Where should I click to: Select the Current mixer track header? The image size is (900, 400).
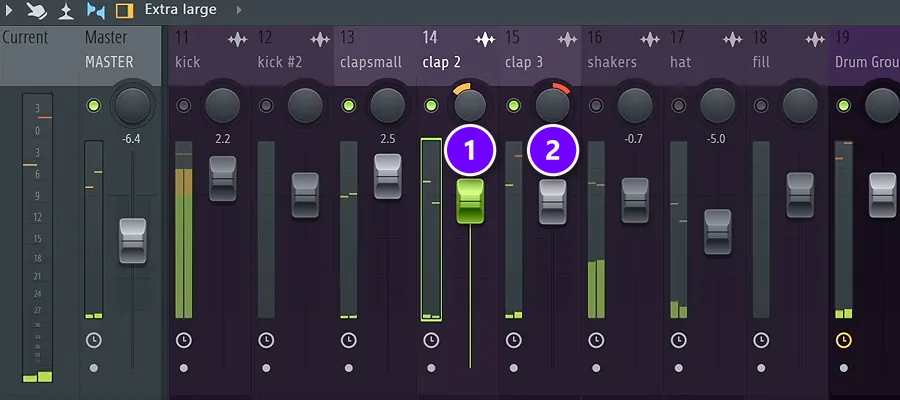coord(39,56)
